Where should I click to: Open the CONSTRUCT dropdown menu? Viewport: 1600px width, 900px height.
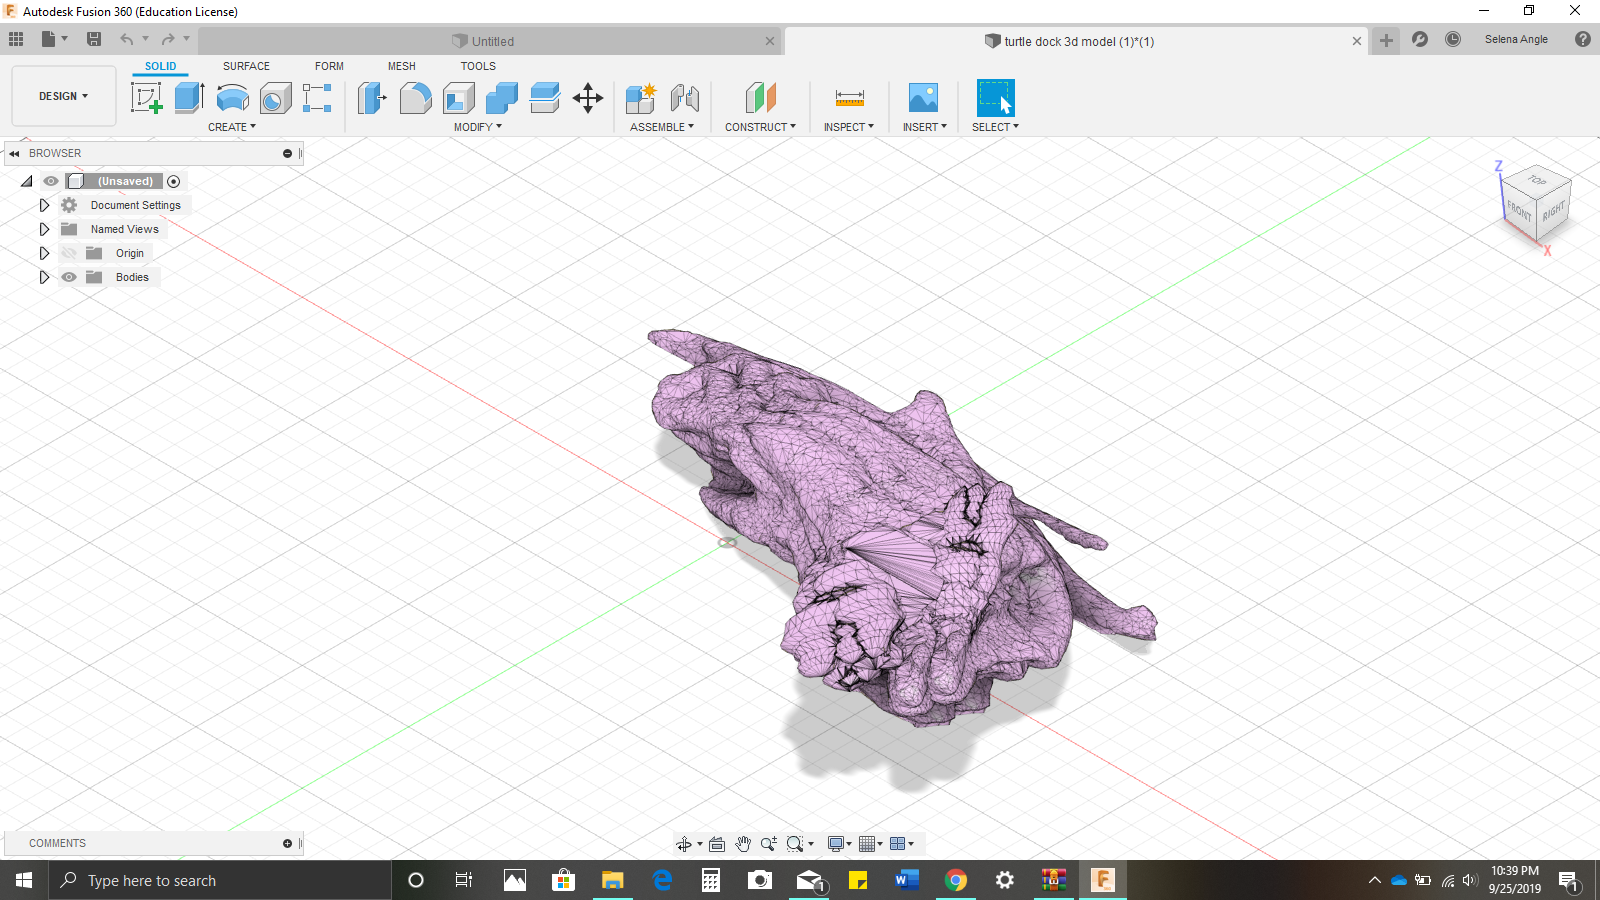pyautogui.click(x=761, y=127)
